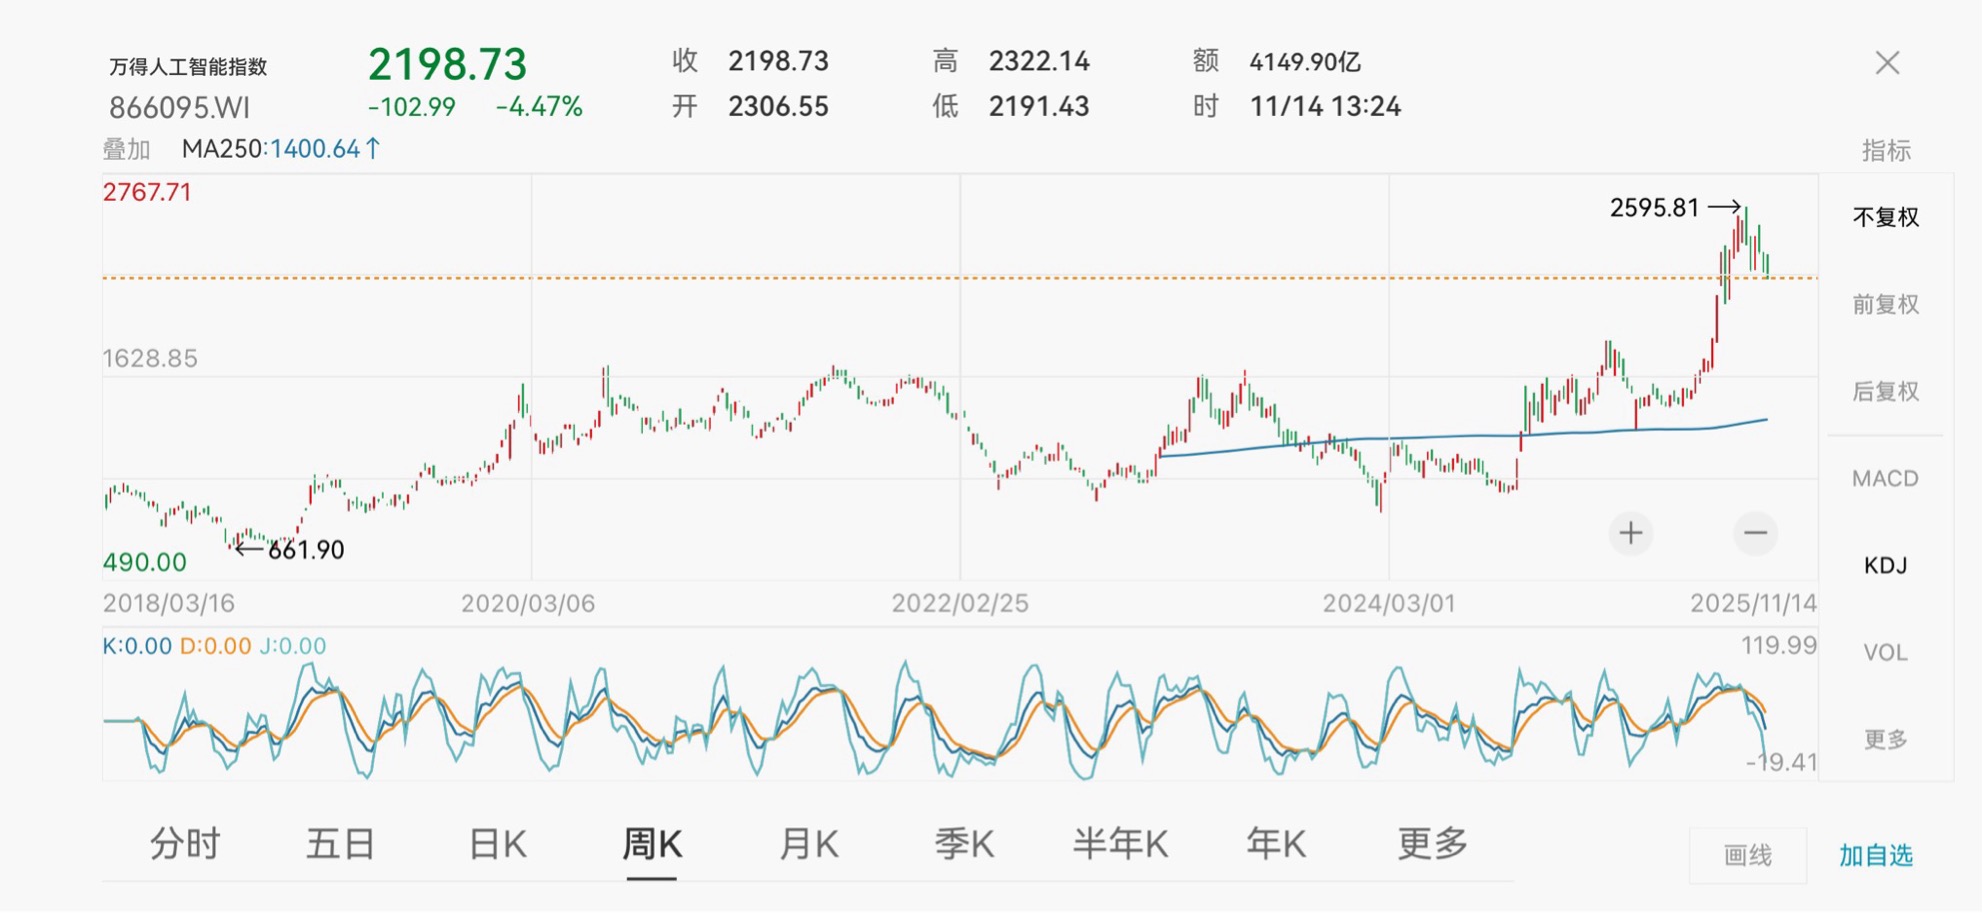1983x913 pixels.
Task: Zoom in the chart with the plus button
Action: (x=1630, y=533)
